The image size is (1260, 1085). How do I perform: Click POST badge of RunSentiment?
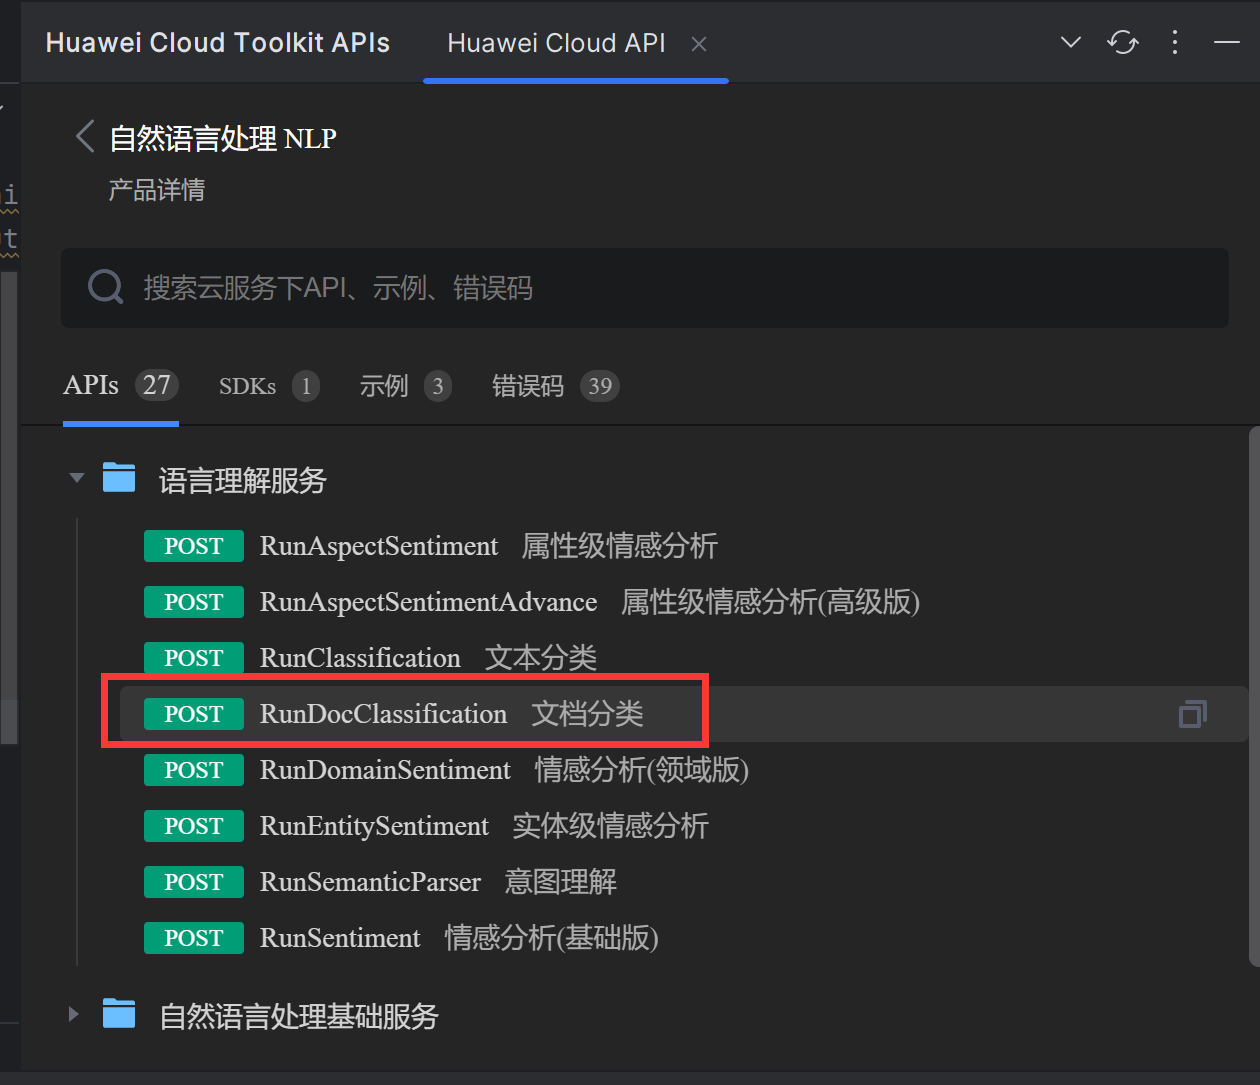click(x=194, y=938)
